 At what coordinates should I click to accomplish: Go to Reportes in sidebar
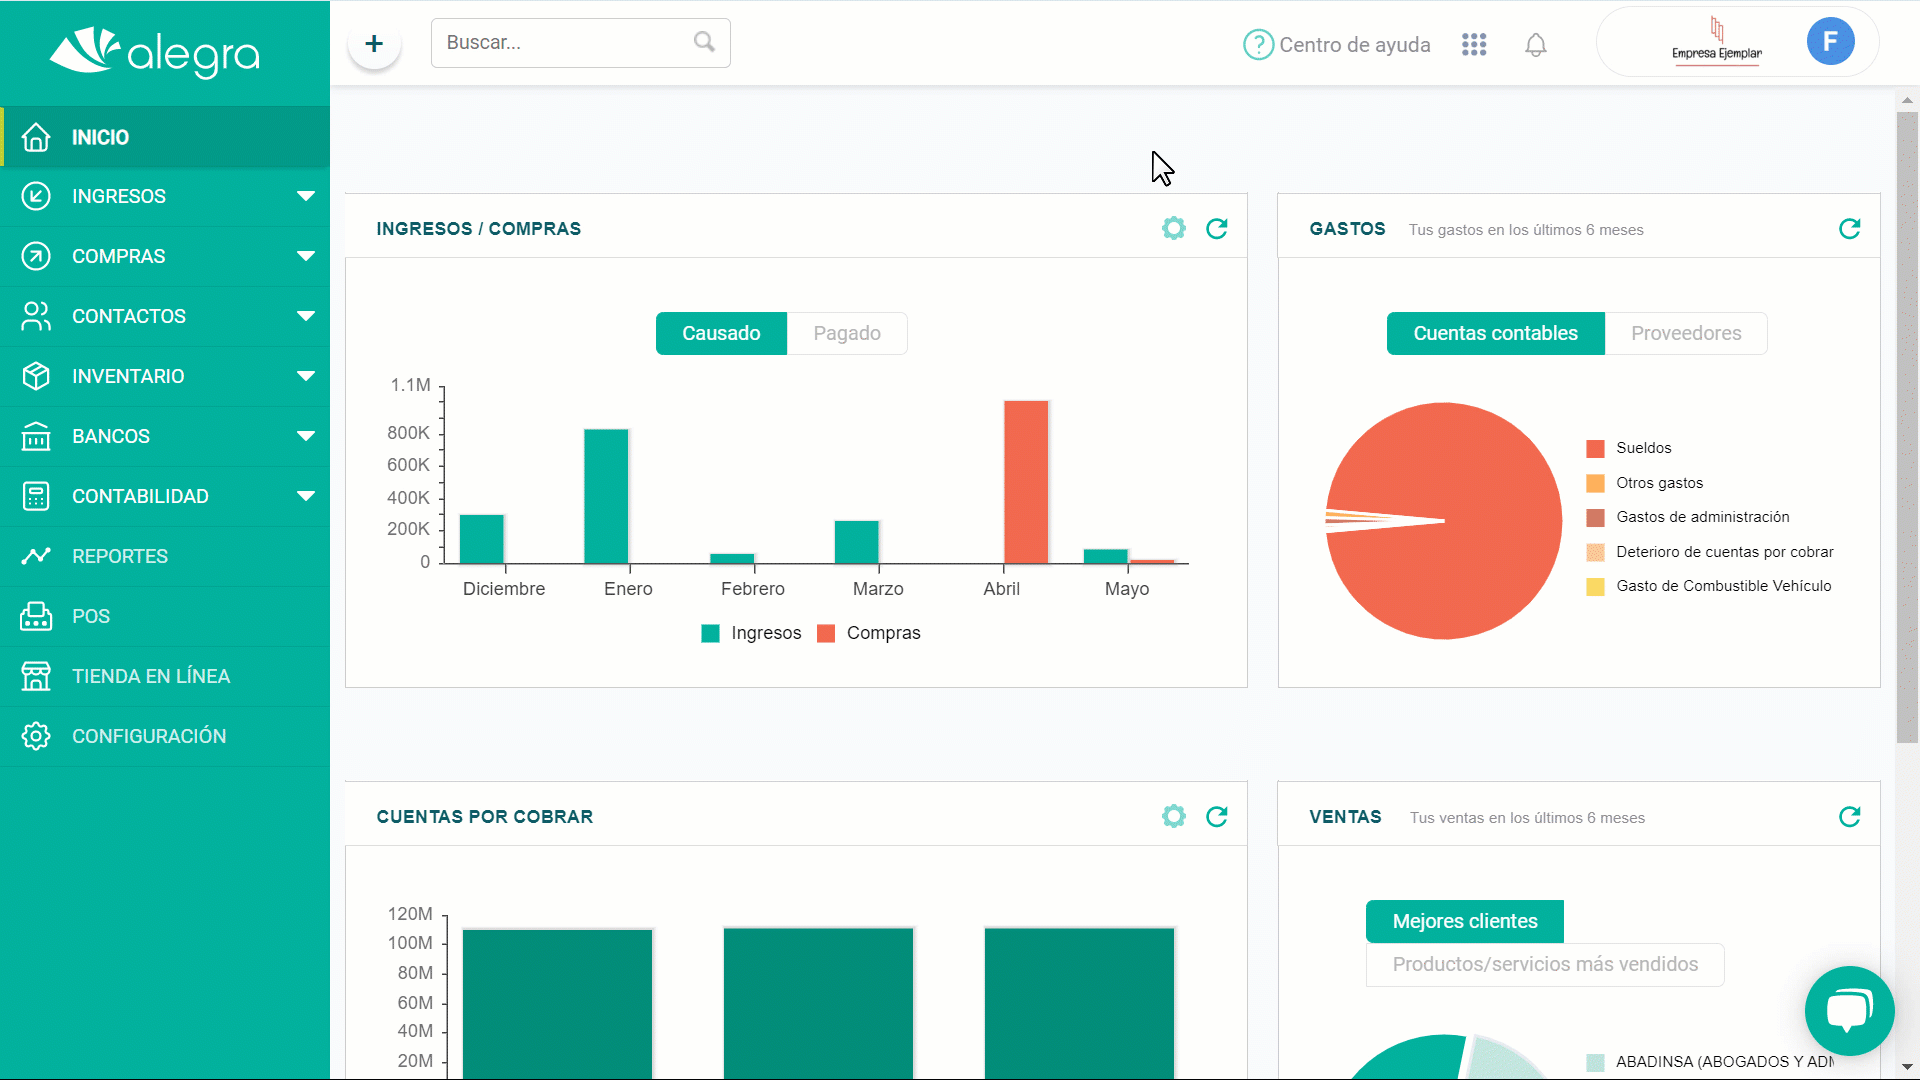[x=120, y=556]
